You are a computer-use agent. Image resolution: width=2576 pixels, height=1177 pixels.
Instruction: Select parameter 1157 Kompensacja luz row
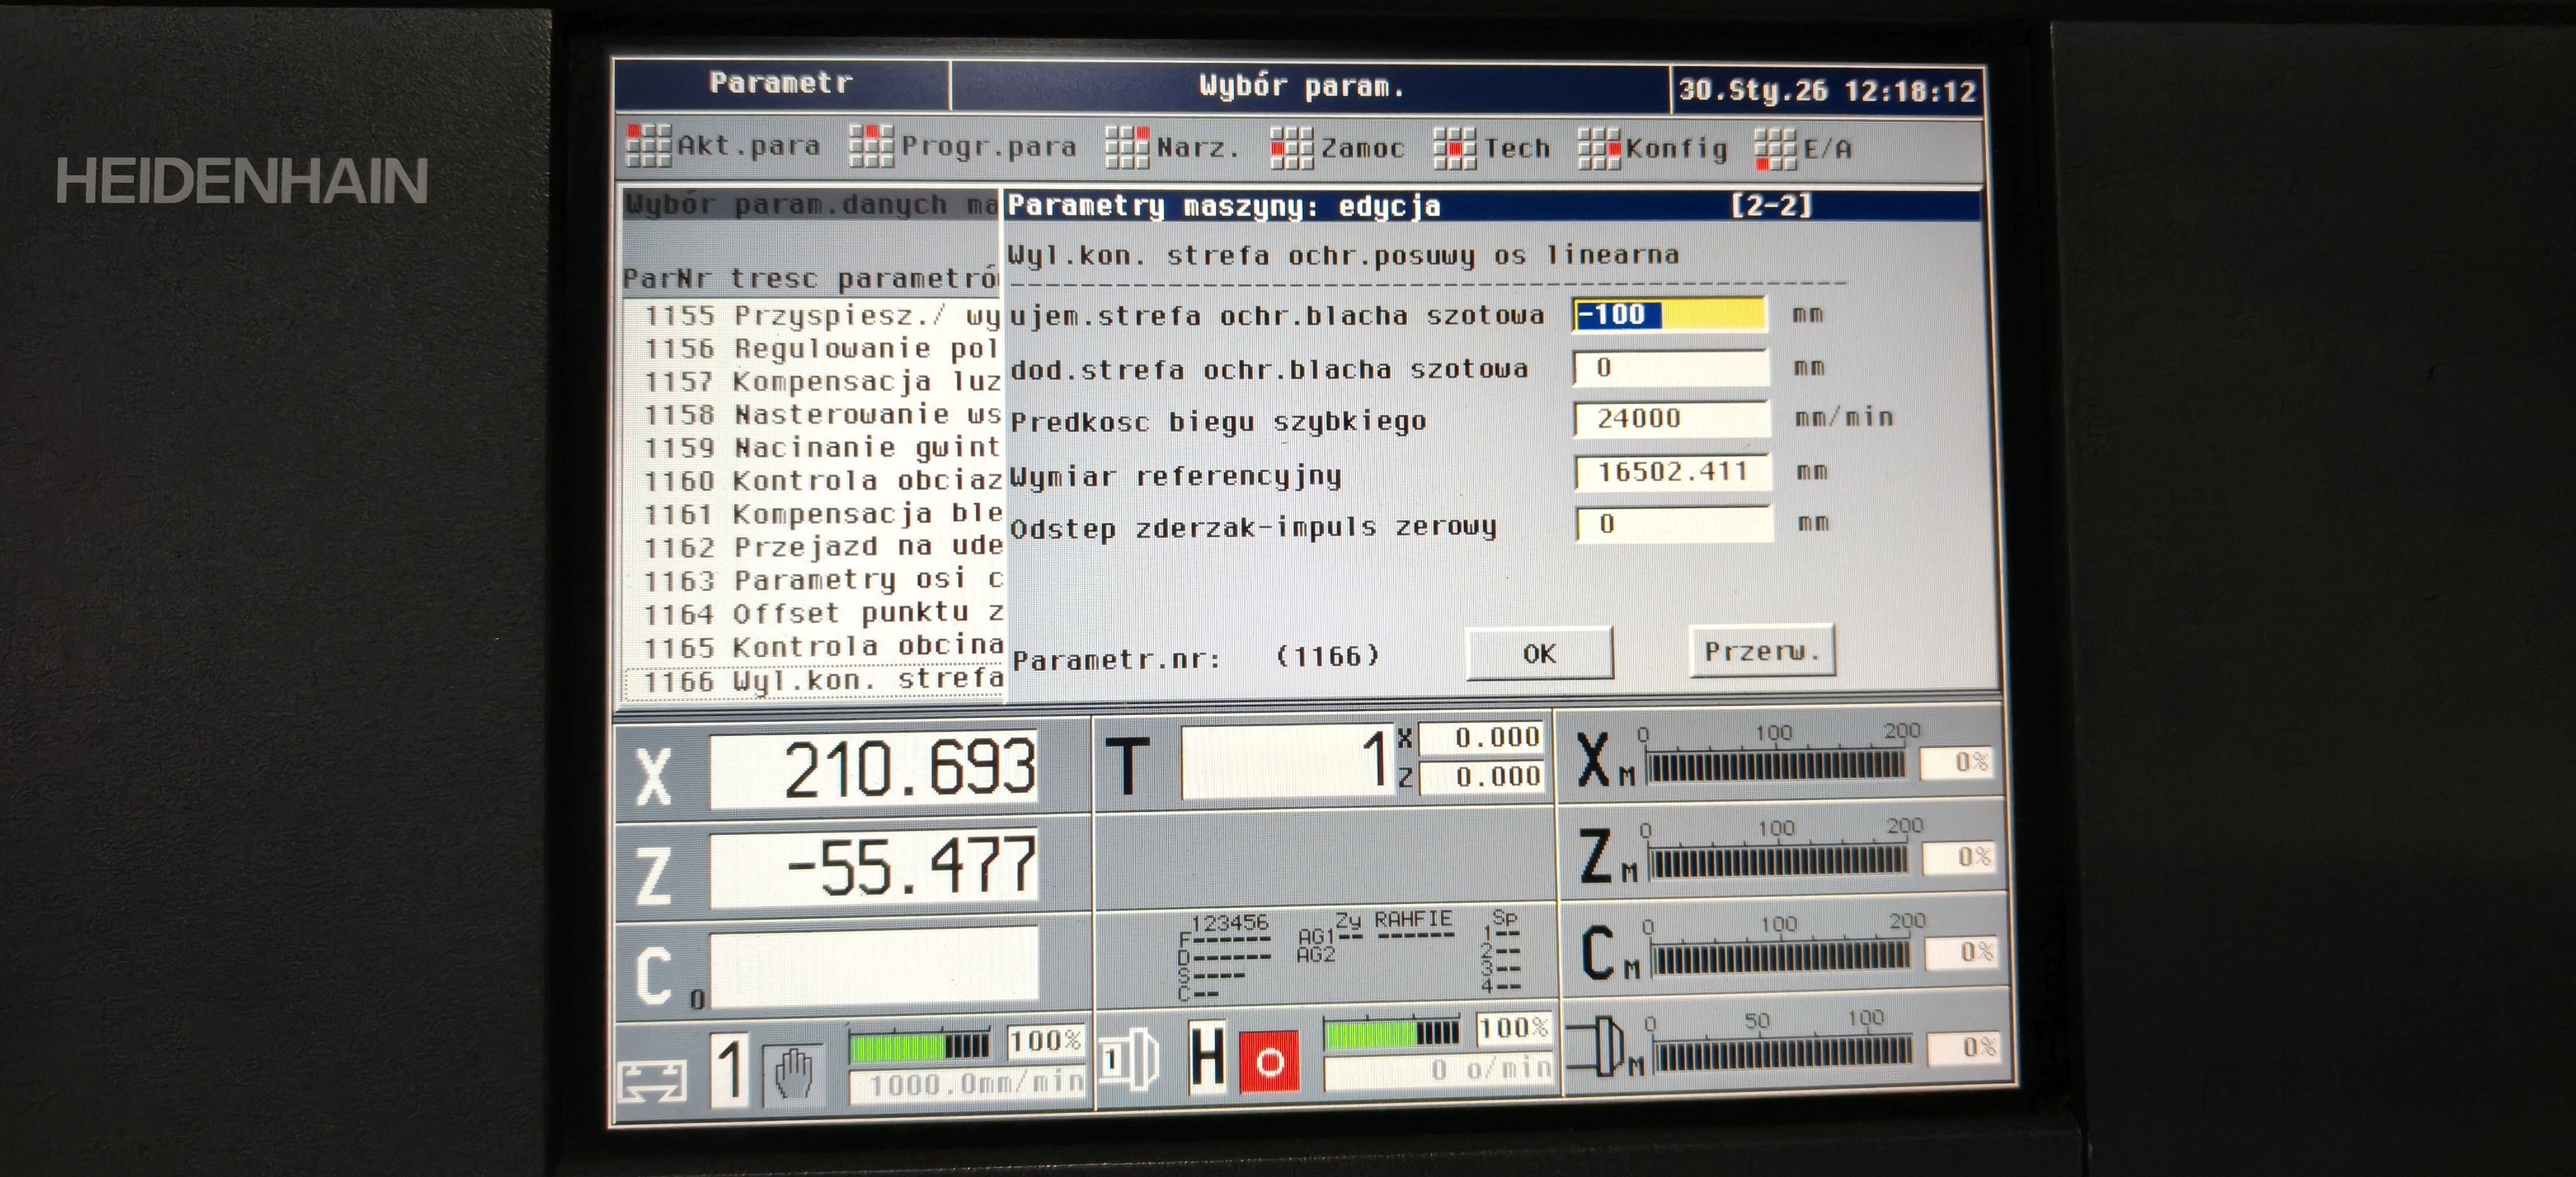813,382
